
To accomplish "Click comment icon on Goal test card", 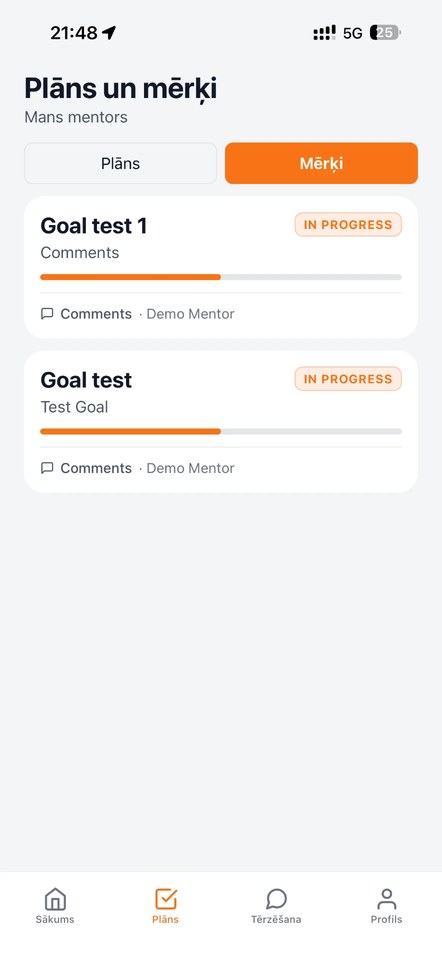I will coord(47,468).
